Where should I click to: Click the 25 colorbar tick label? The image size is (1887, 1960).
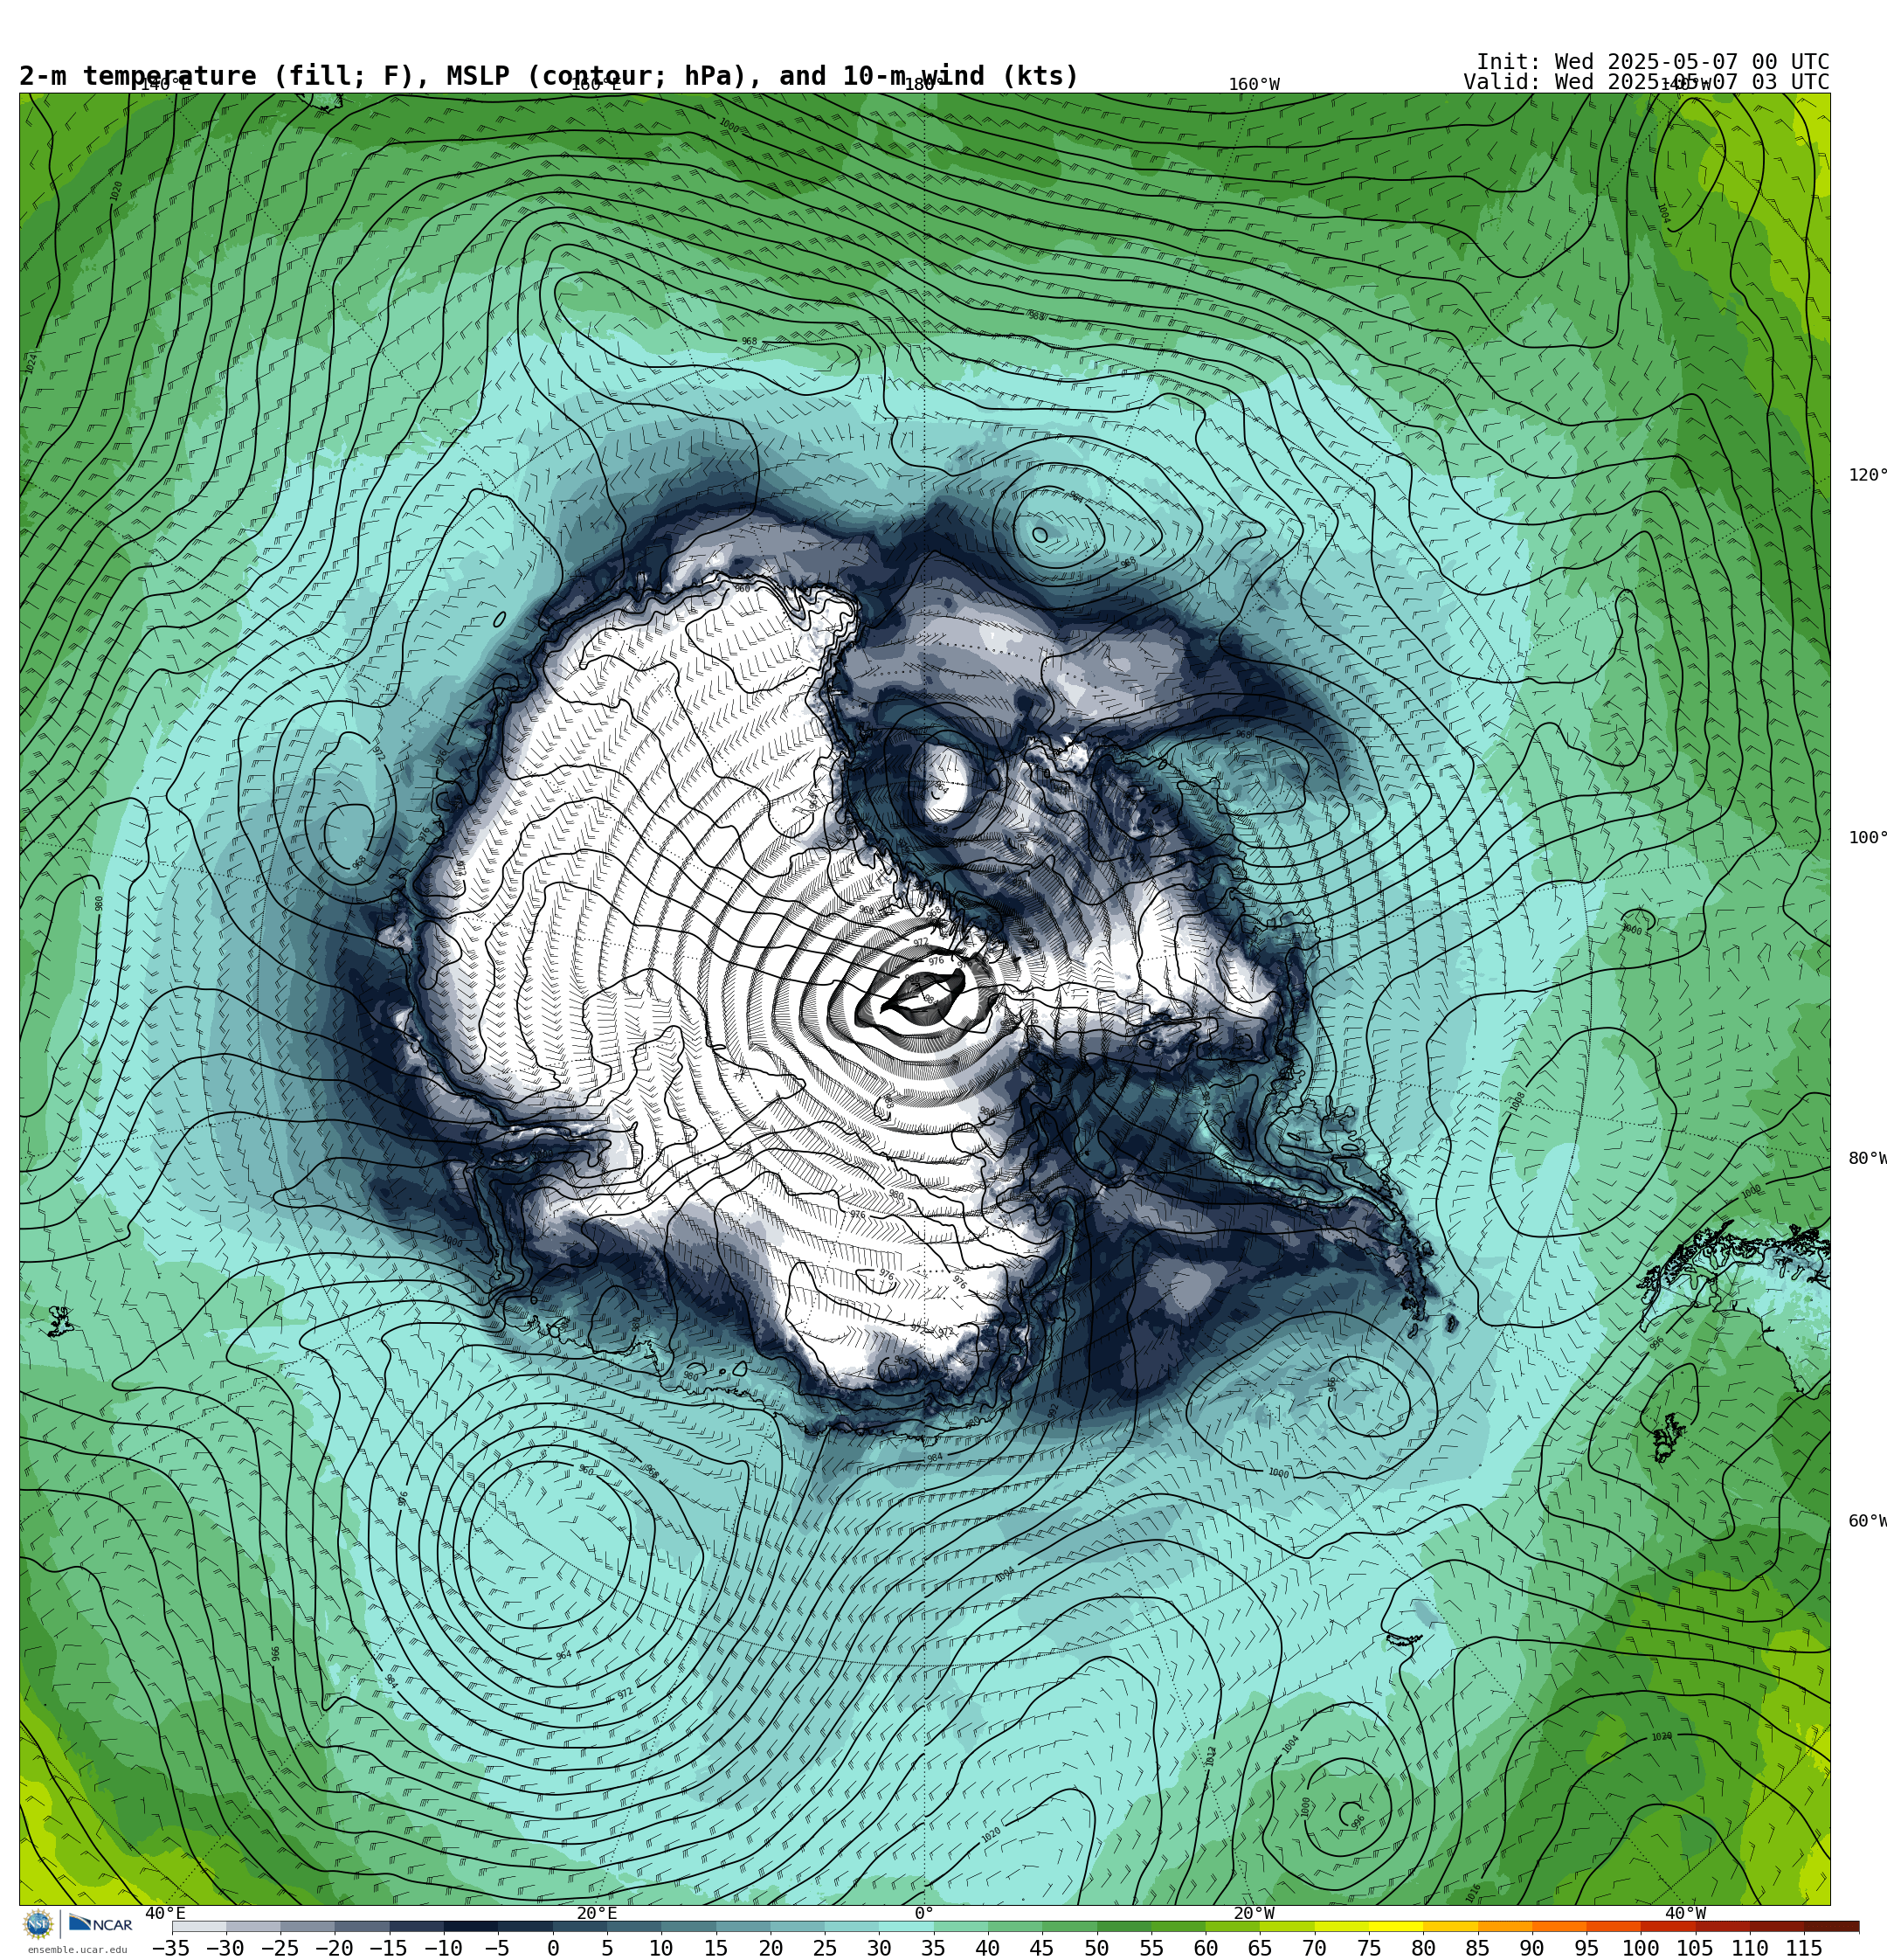(x=824, y=1948)
